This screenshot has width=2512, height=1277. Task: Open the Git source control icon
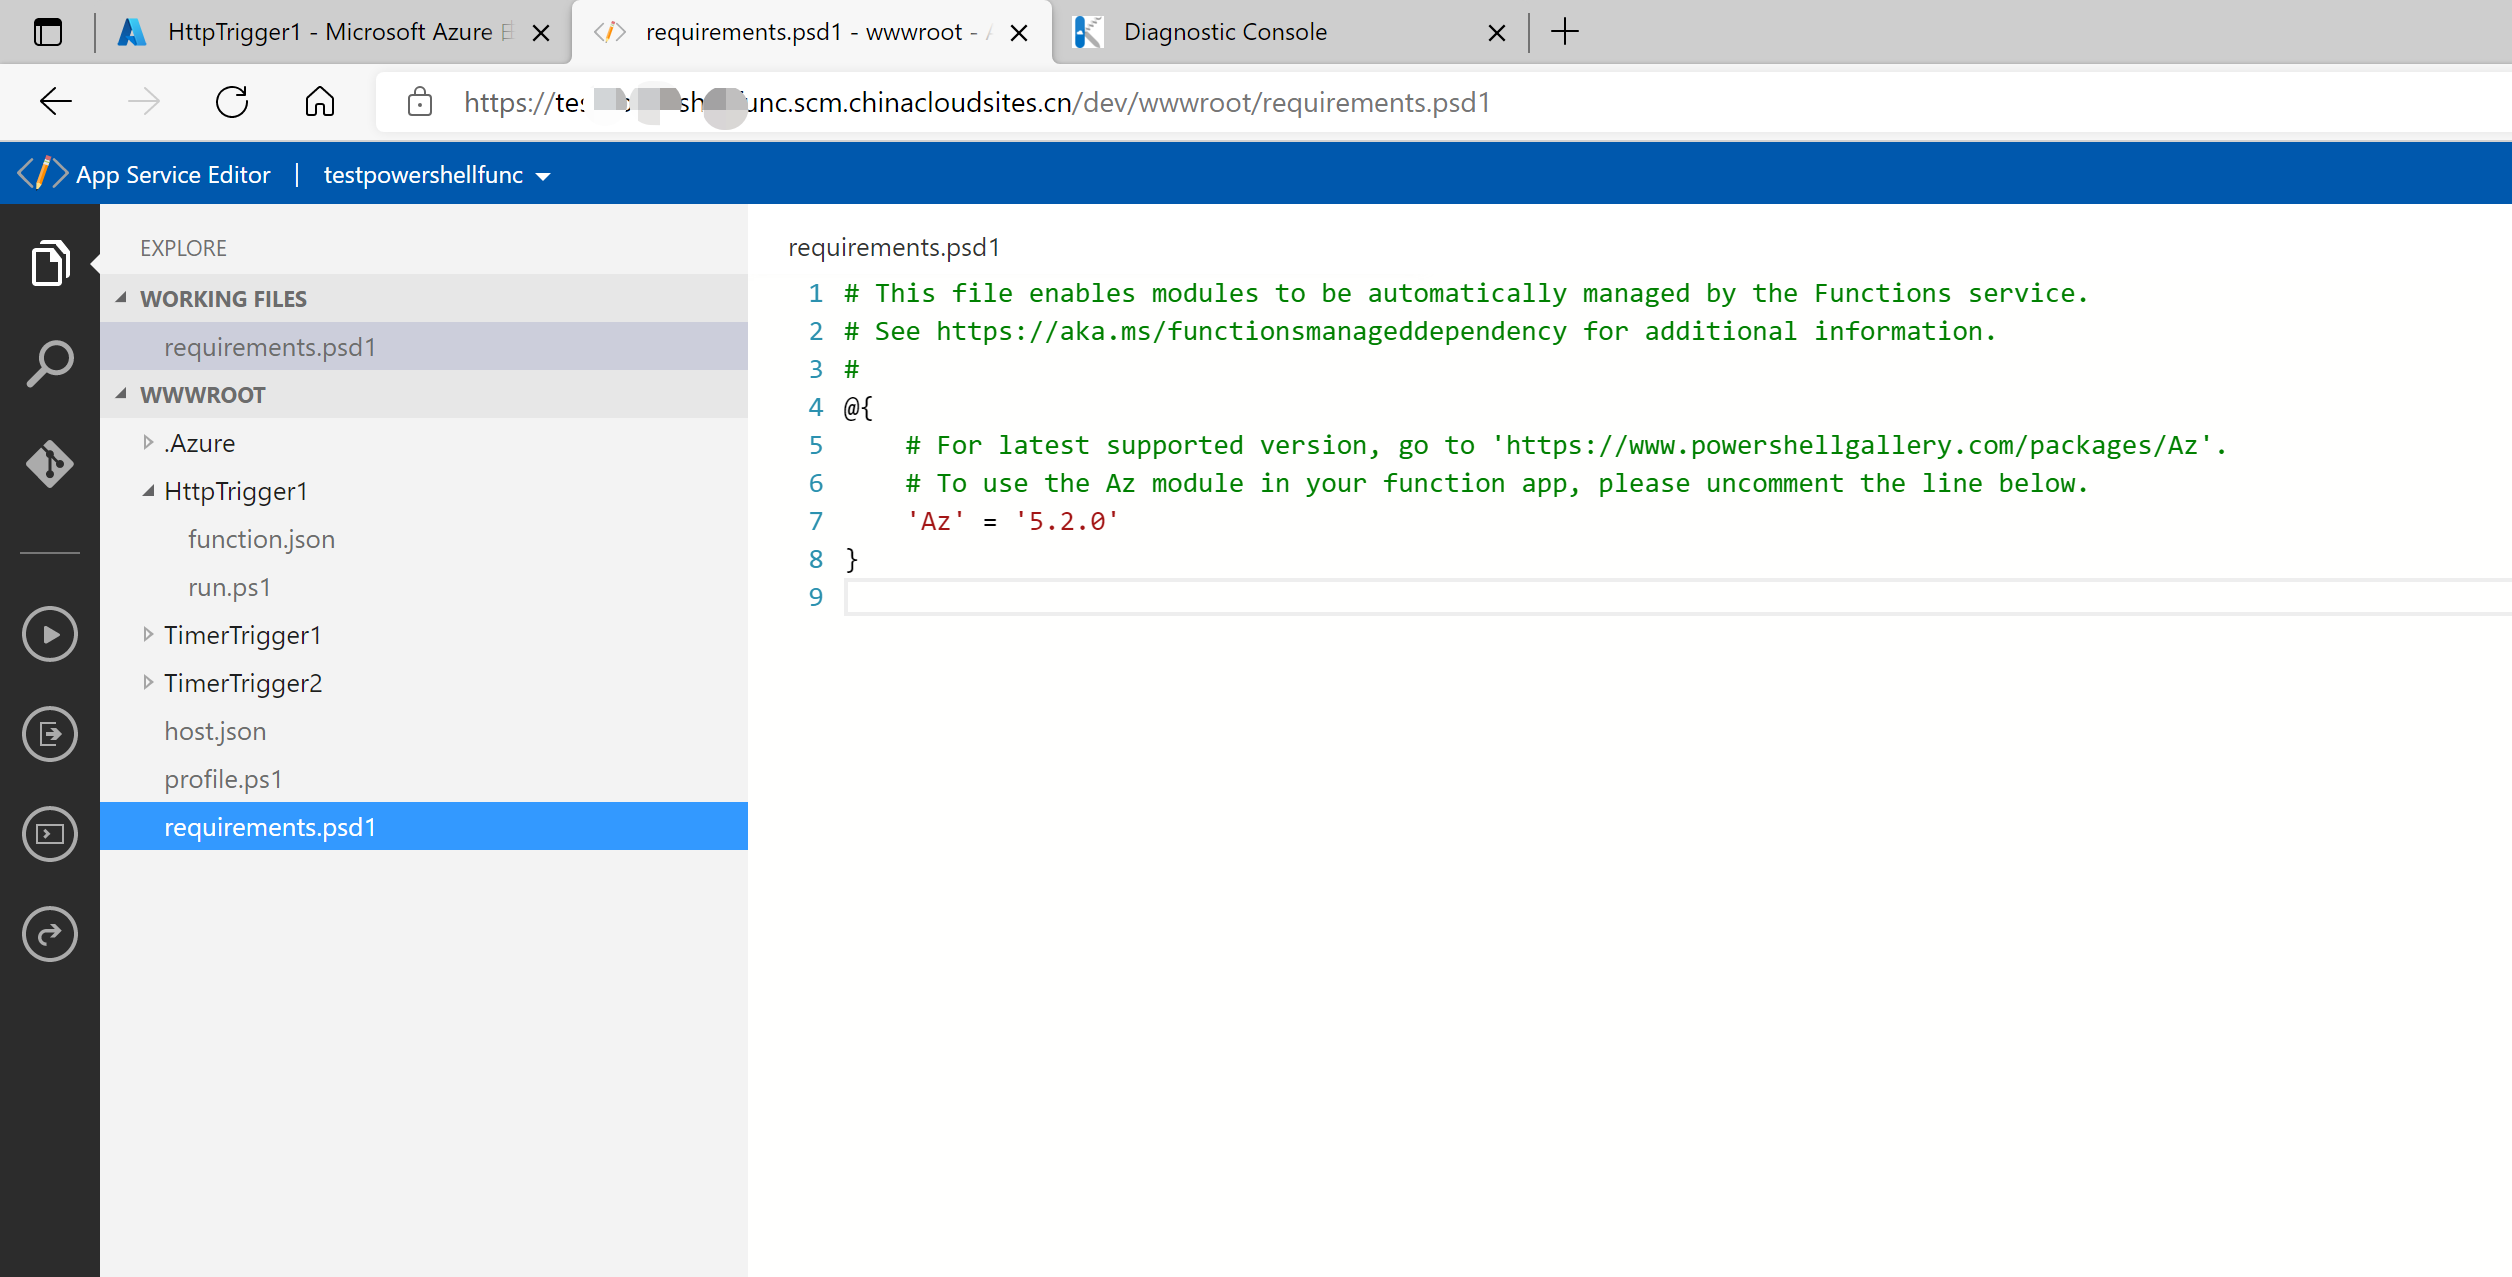(50, 464)
